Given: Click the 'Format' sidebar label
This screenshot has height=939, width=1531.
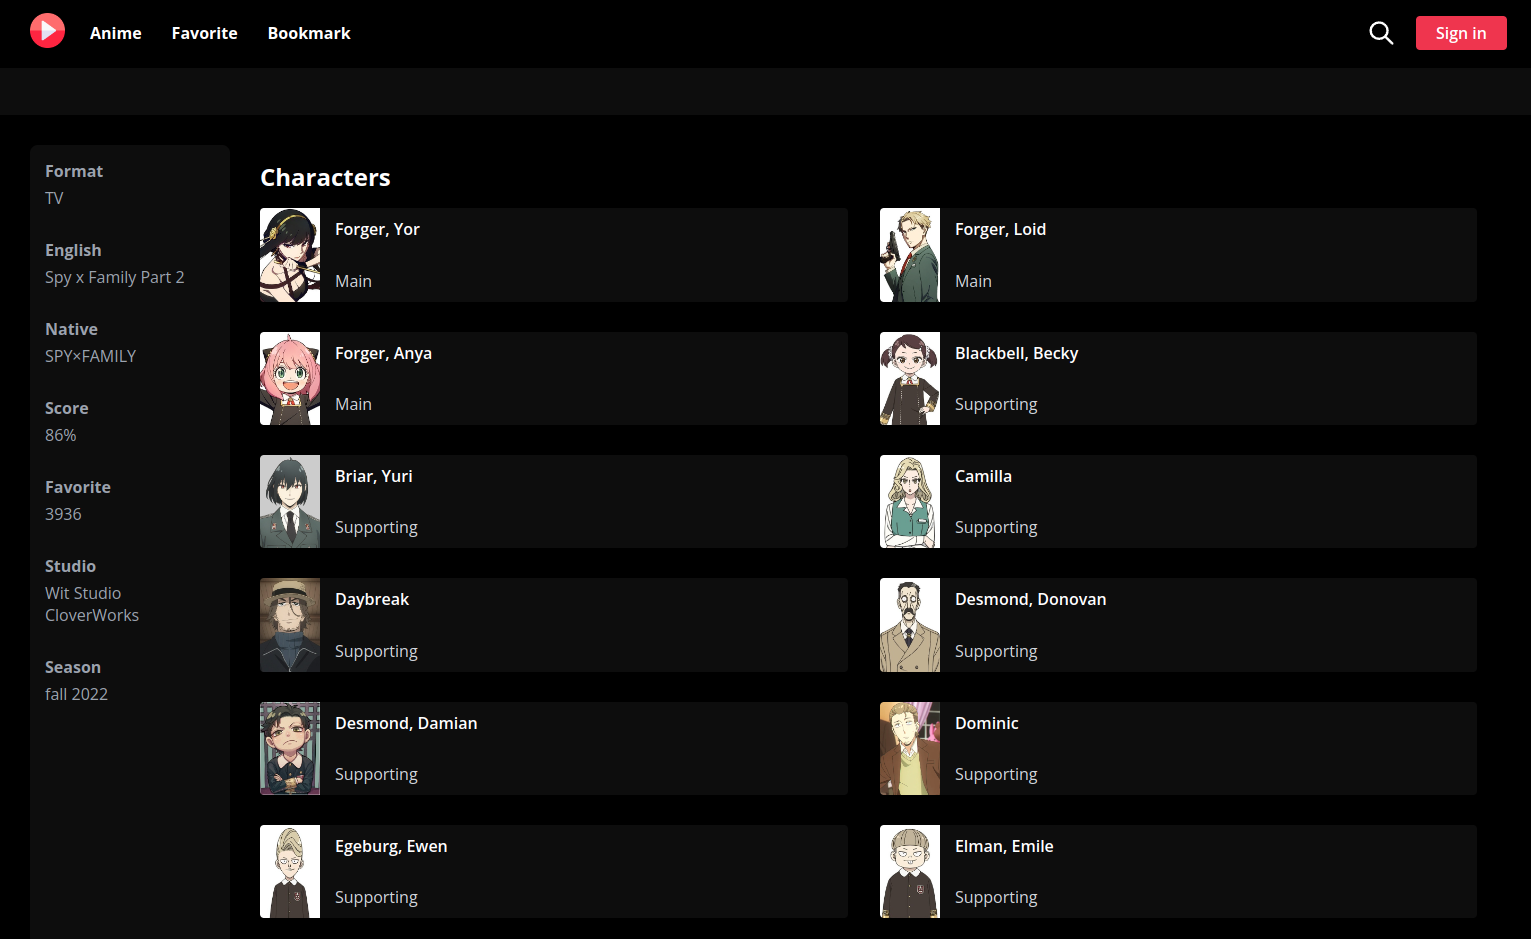Looking at the screenshot, I should click(x=74, y=171).
